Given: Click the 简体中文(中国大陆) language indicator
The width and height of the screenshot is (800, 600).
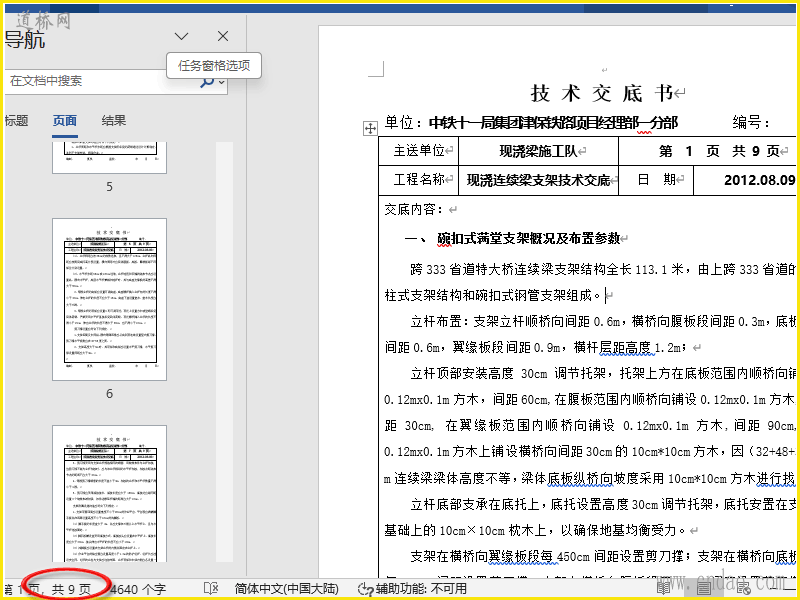Looking at the screenshot, I should (x=286, y=589).
